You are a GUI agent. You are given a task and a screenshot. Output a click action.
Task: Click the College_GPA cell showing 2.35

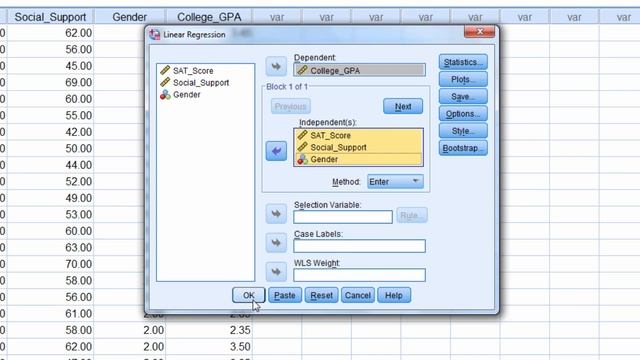tap(209, 330)
